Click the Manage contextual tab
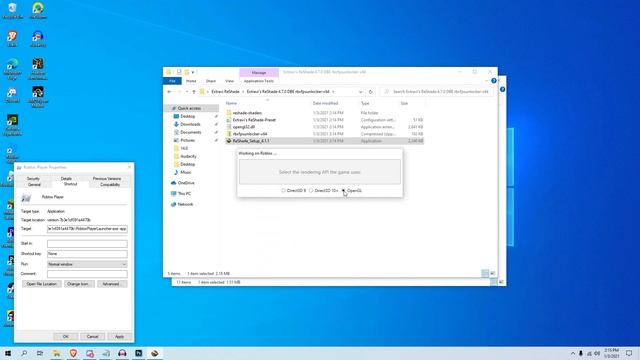The image size is (640, 360). pos(259,72)
